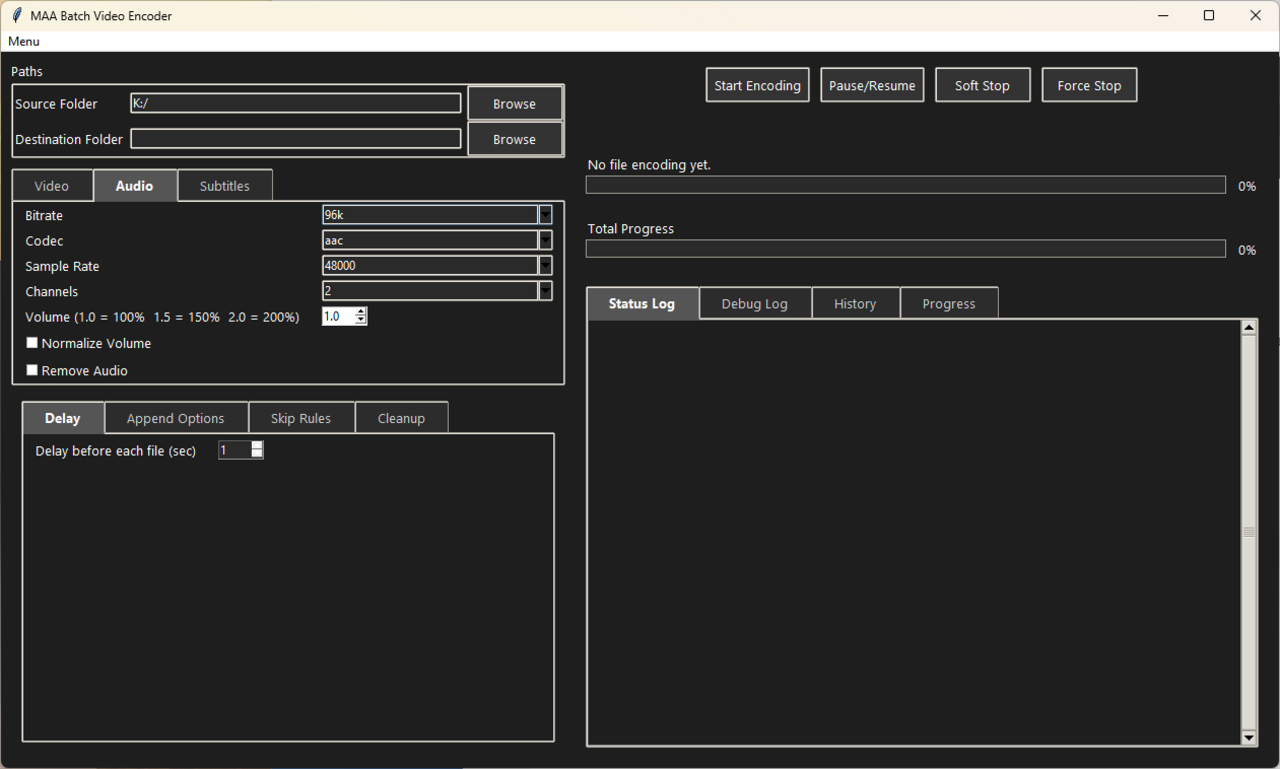This screenshot has height=769, width=1280.
Task: Click inside the Status Log text area
Action: pos(914,532)
